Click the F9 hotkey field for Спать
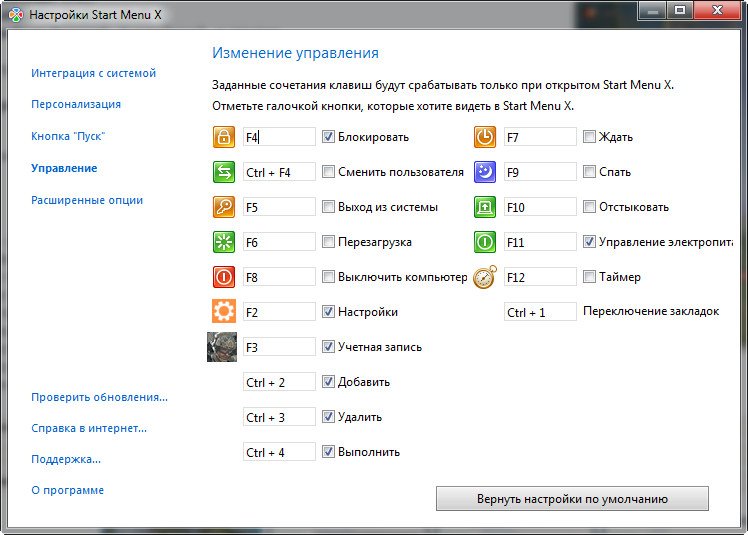This screenshot has width=748, height=535. [540, 172]
